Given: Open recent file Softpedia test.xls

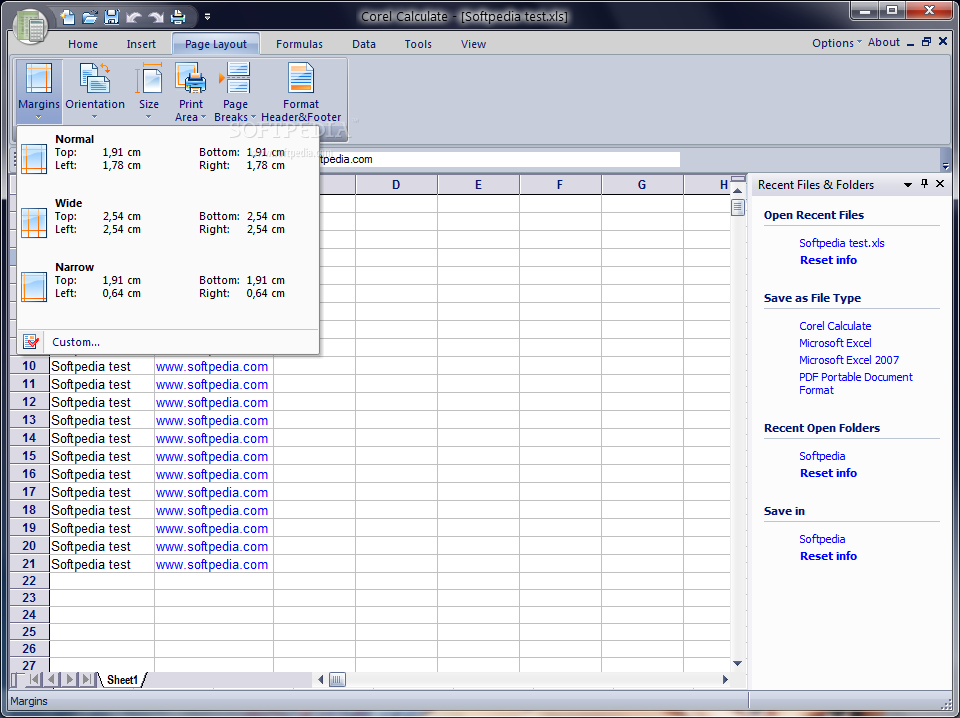Looking at the screenshot, I should (x=841, y=243).
